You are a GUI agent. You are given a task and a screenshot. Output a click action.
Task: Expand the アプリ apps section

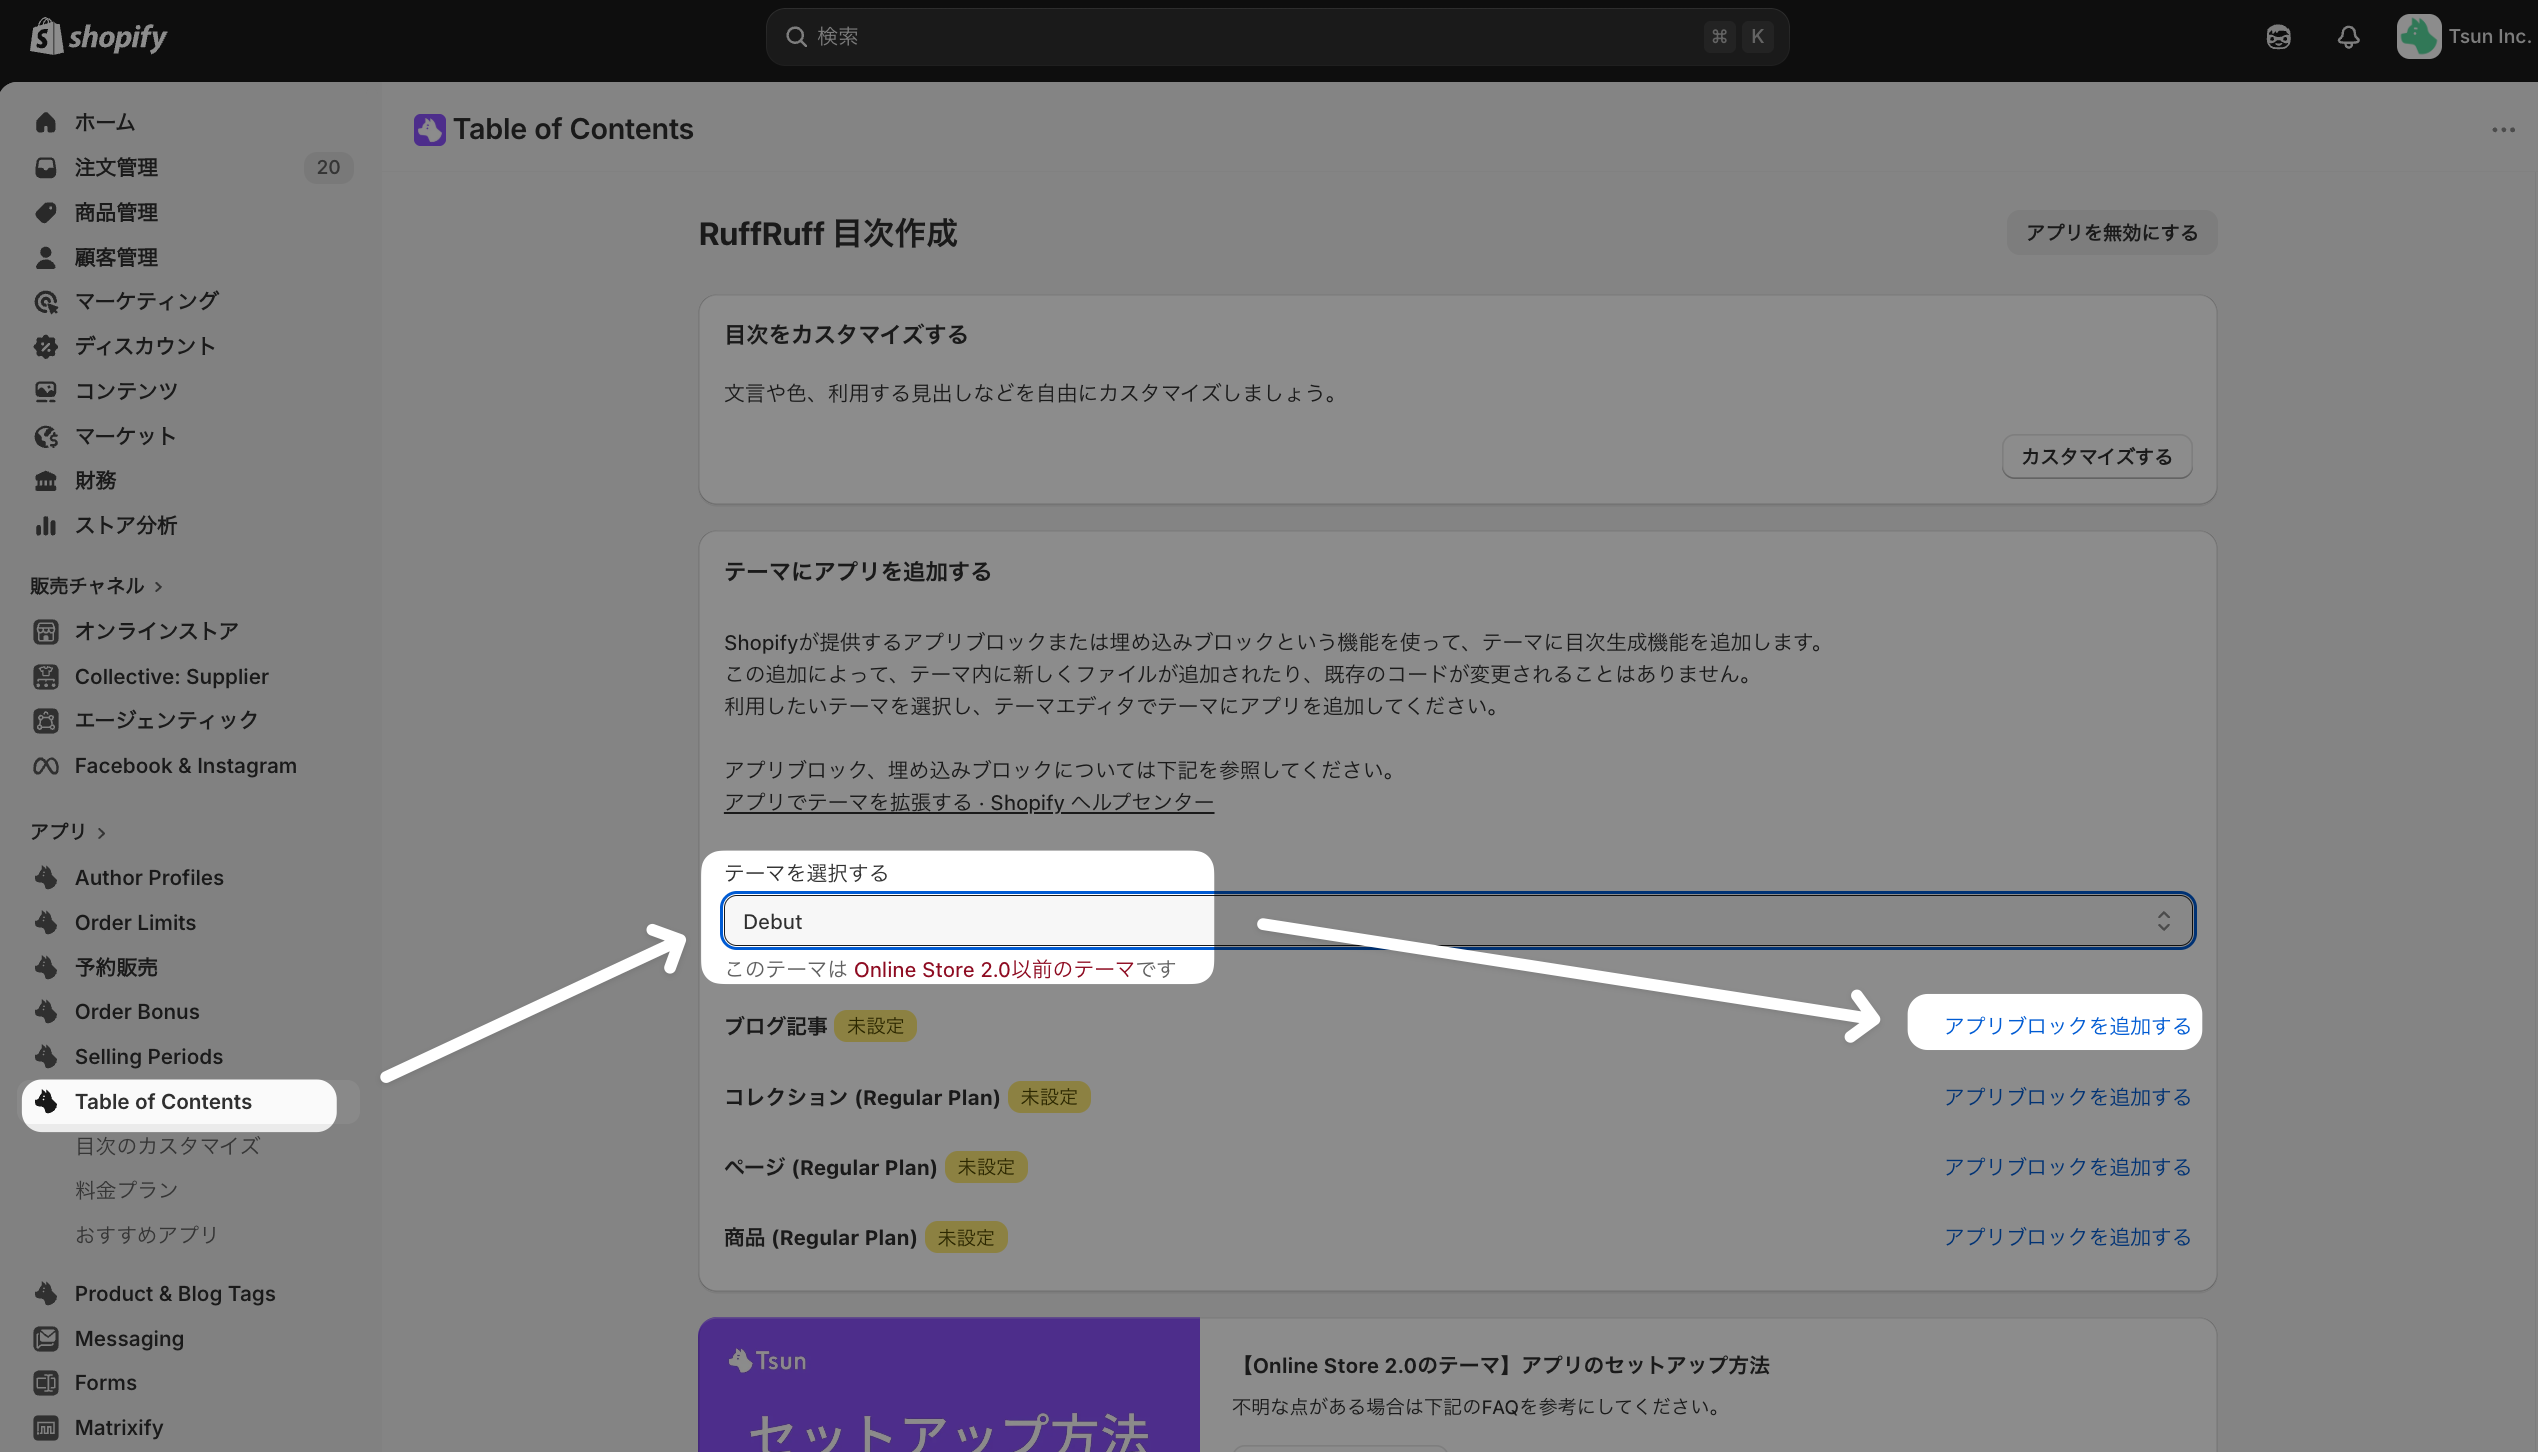point(68,831)
